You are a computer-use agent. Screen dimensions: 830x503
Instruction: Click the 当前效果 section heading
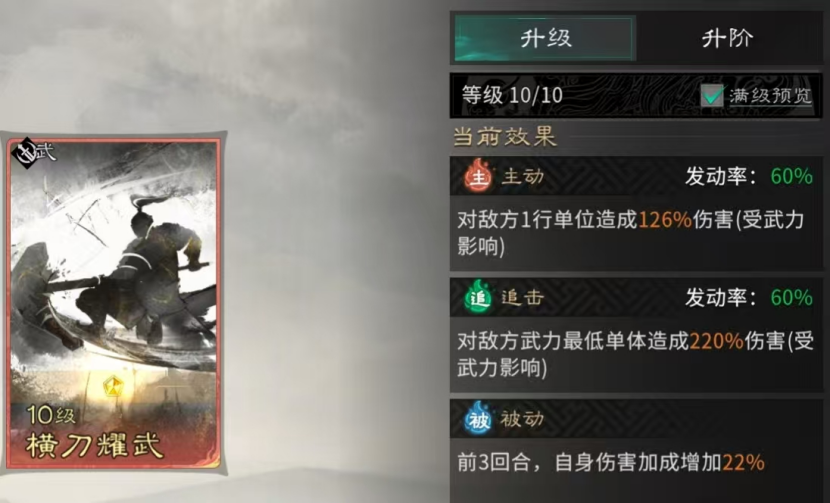504,137
